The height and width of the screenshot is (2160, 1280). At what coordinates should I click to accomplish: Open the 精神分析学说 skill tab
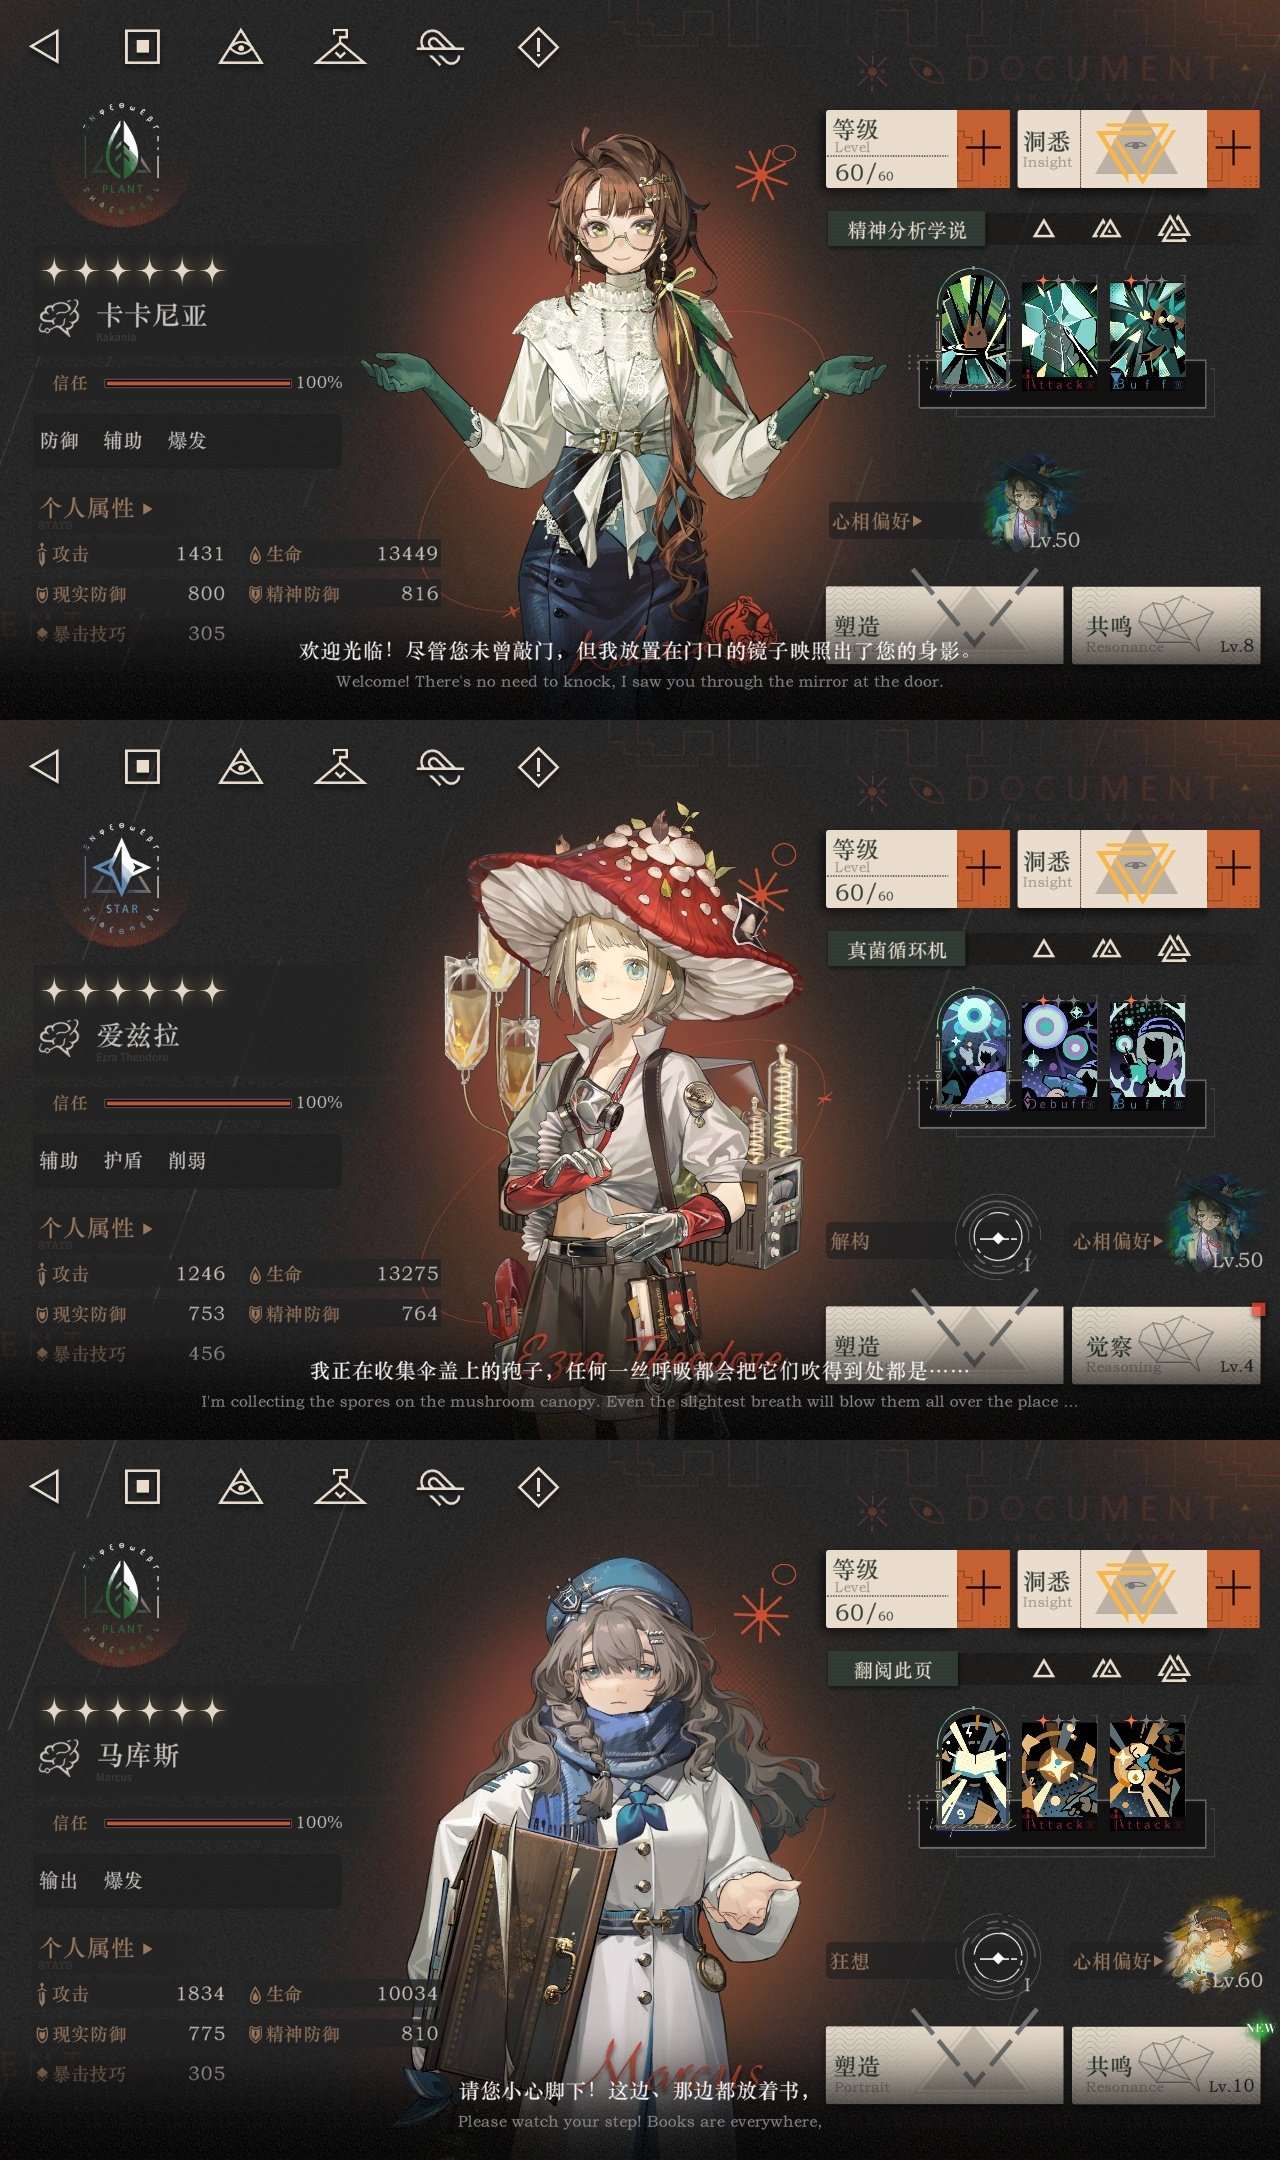[x=906, y=230]
